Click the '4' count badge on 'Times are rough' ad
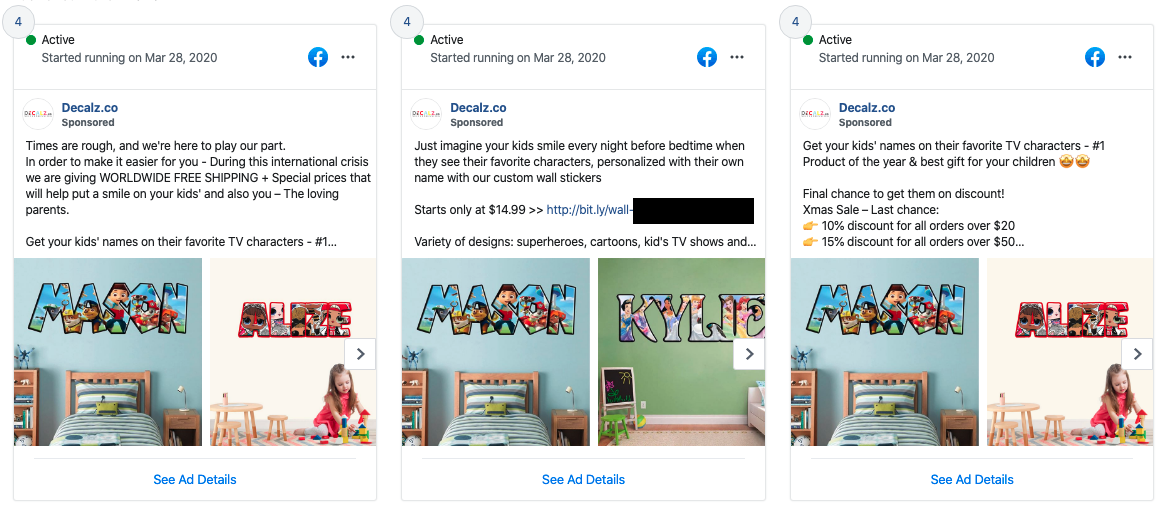Image resolution: width=1162 pixels, height=510 pixels. click(x=19, y=22)
